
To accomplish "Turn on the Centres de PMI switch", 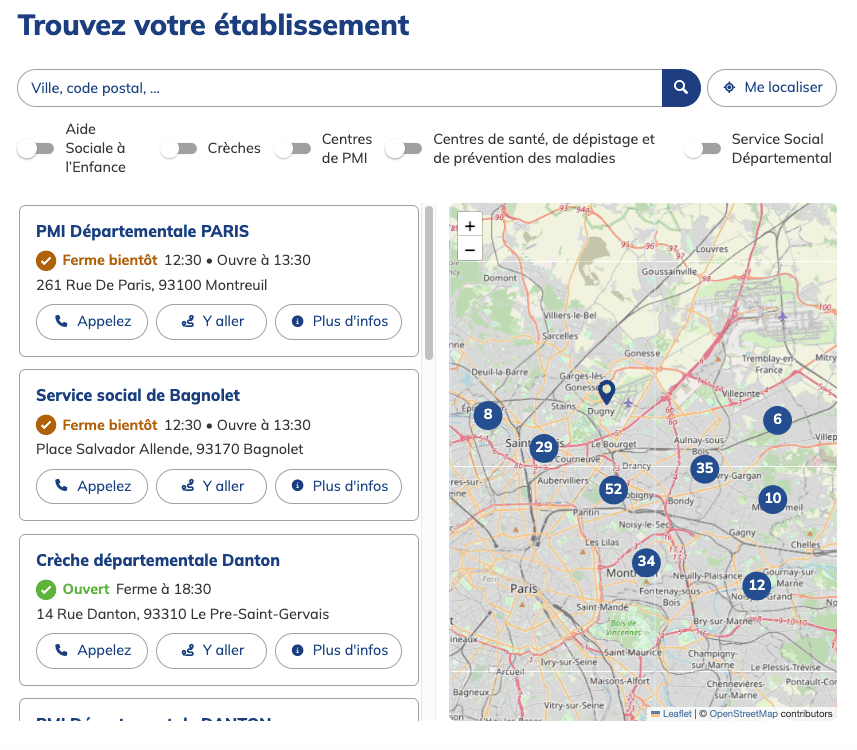I will point(293,147).
